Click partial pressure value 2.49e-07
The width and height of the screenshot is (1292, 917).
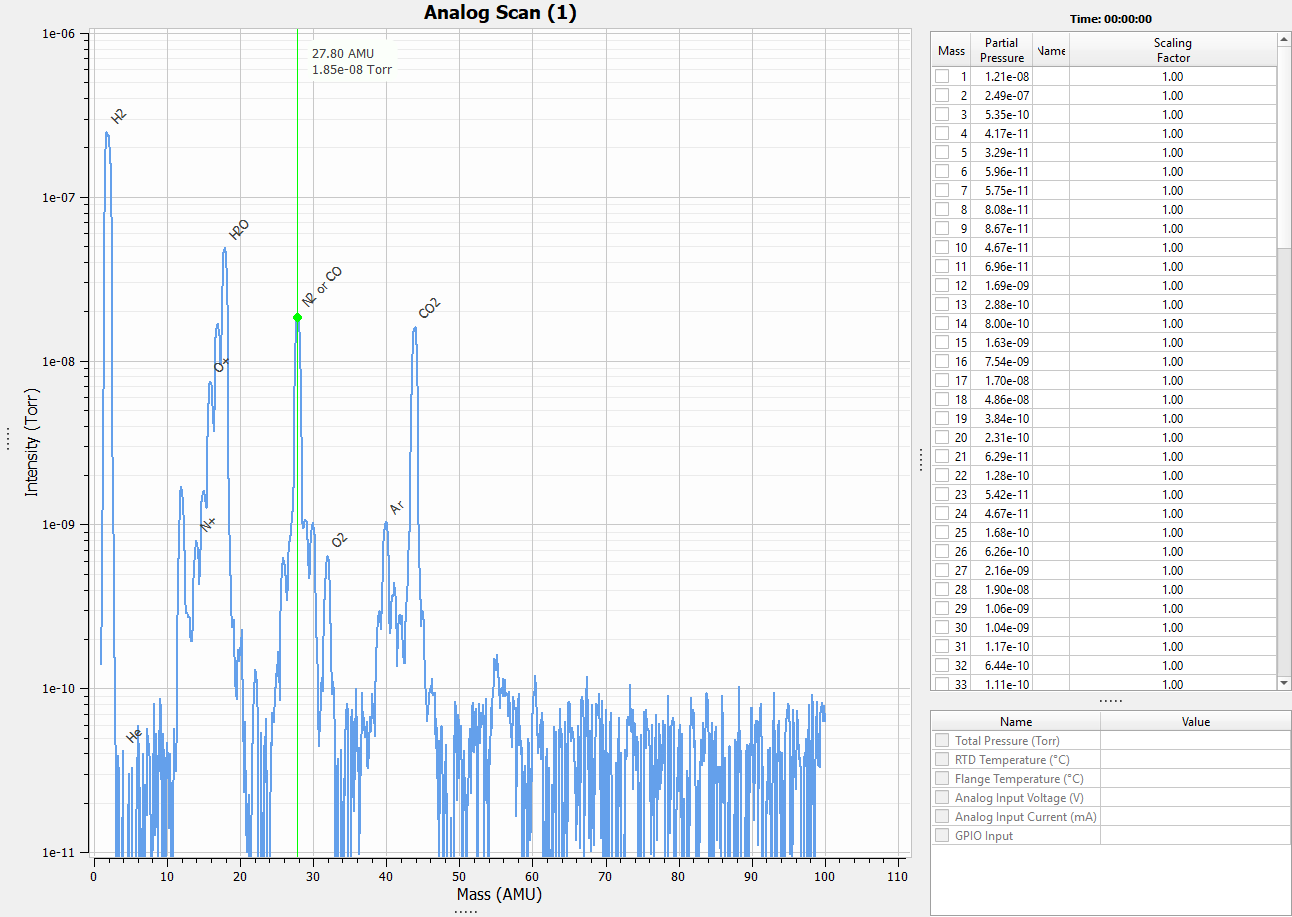point(1006,96)
